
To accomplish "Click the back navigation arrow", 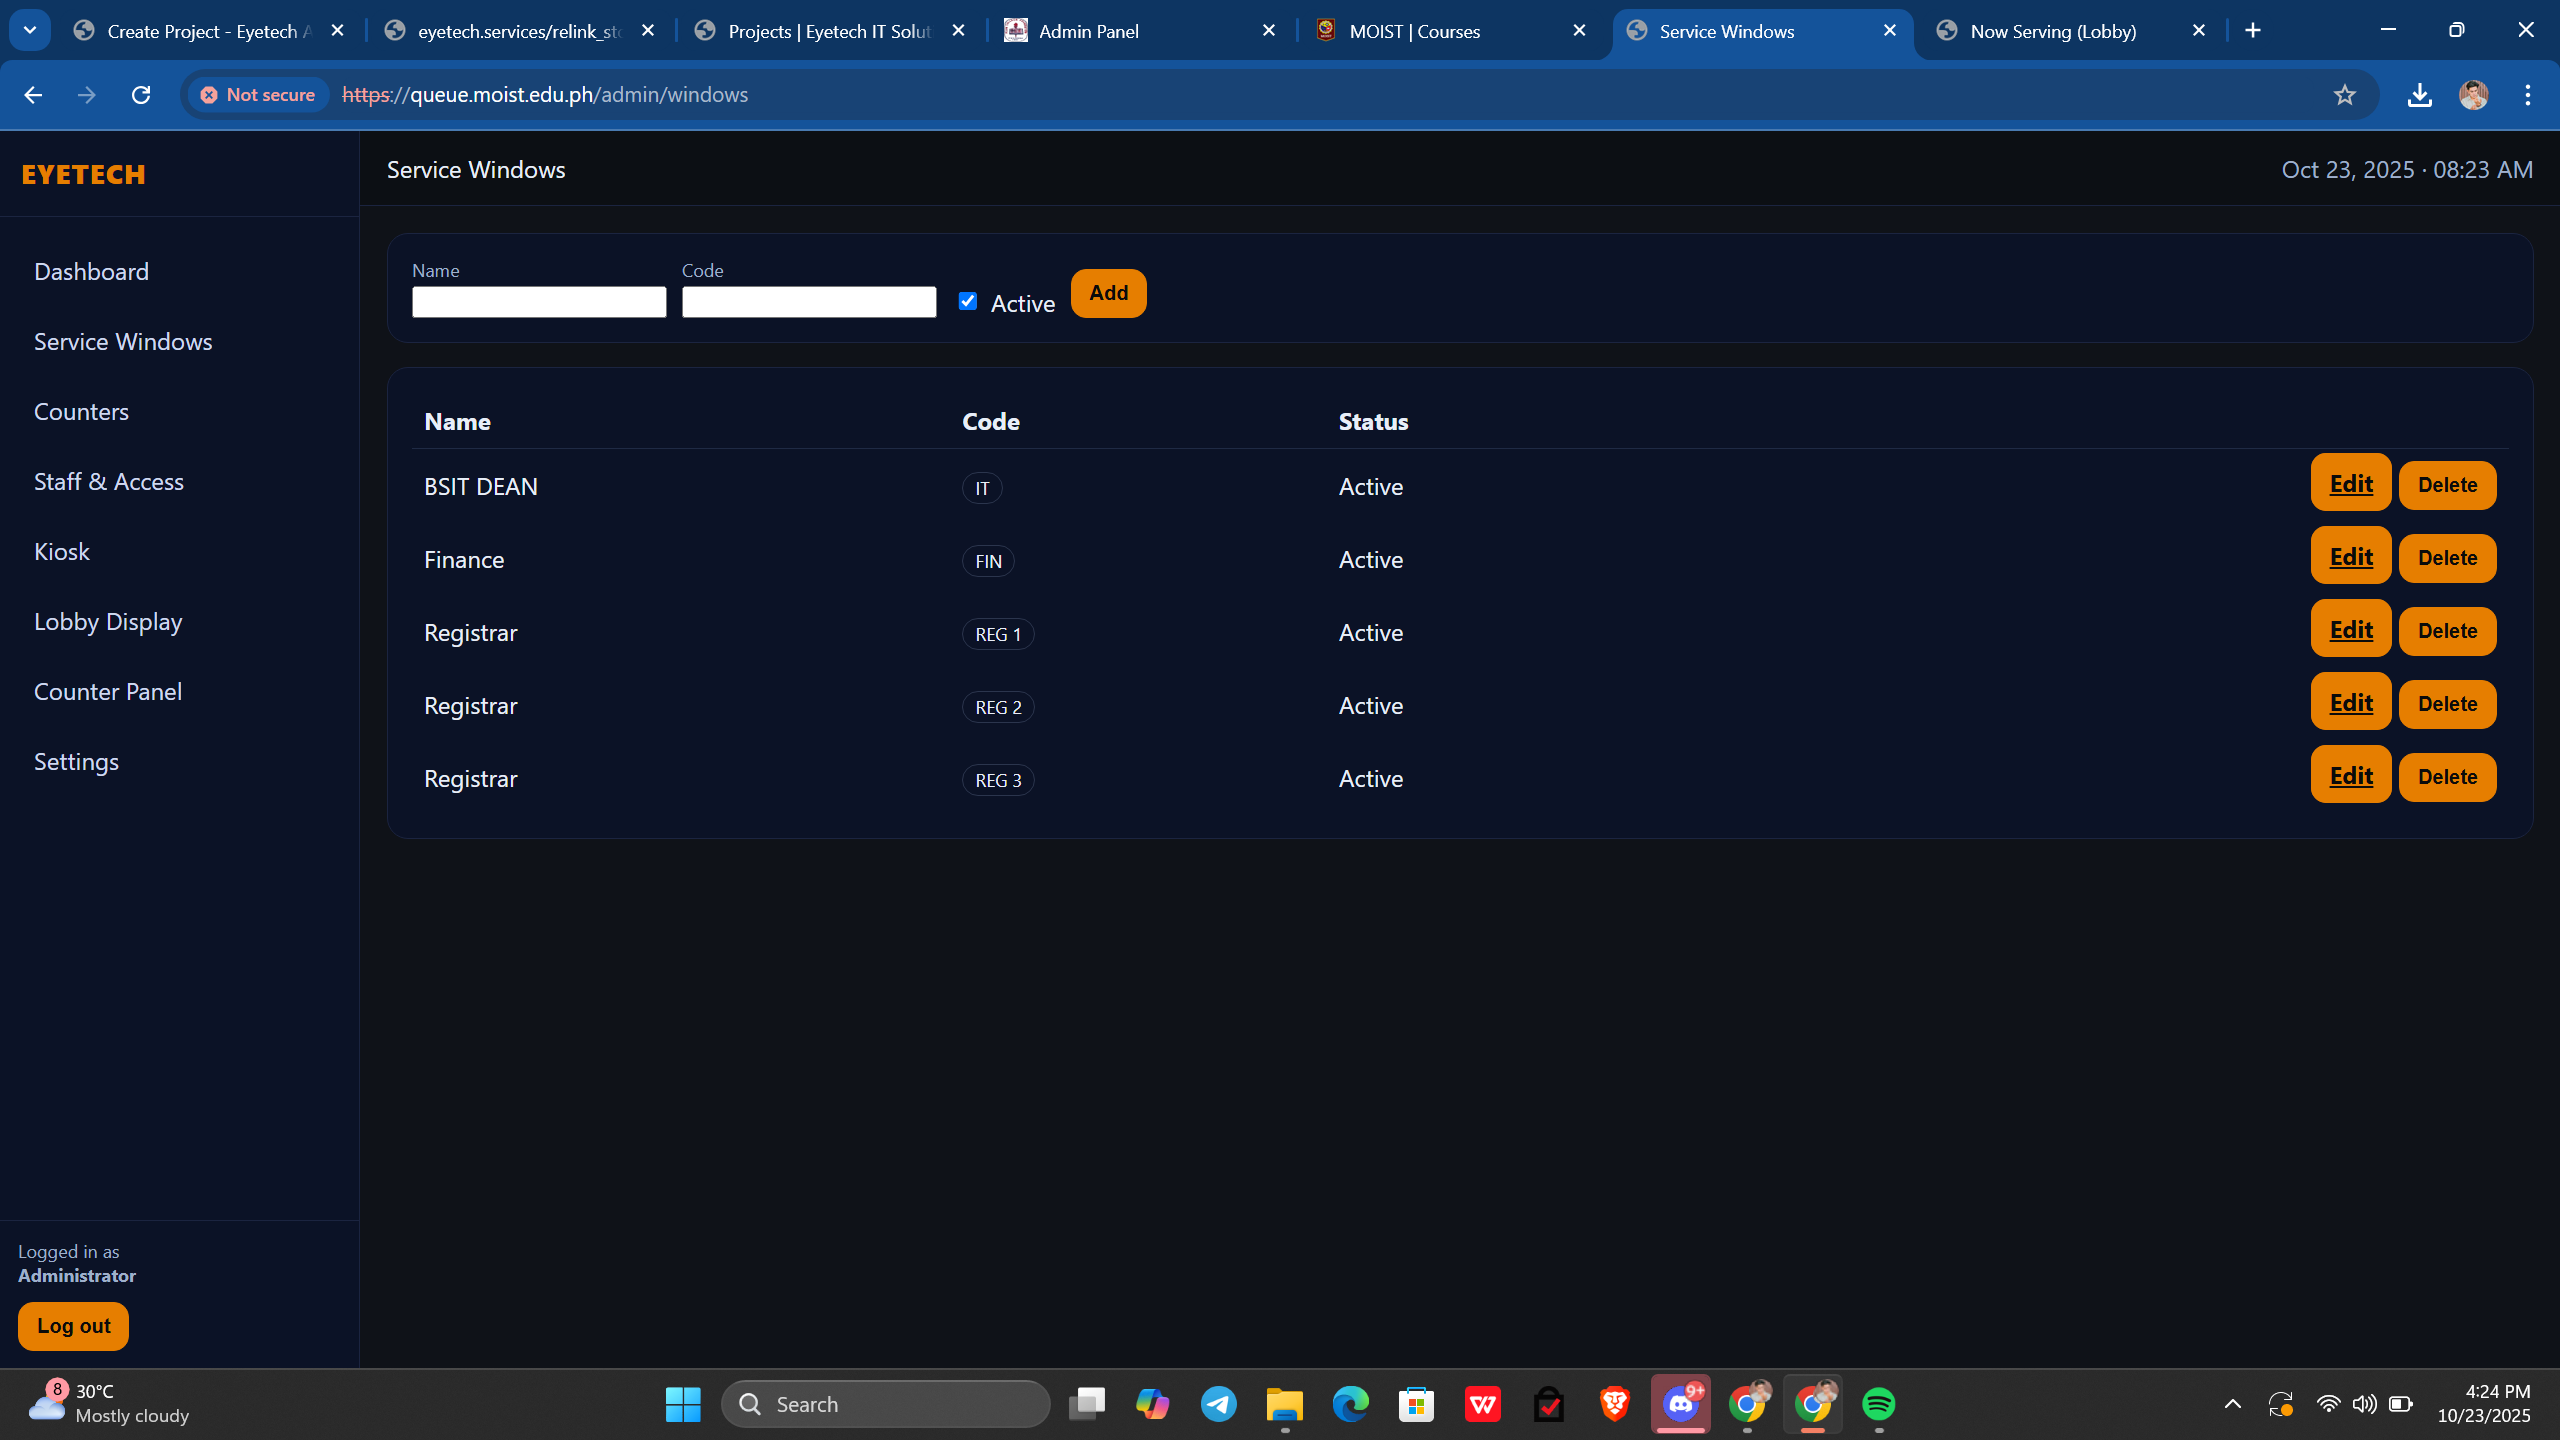I will point(33,95).
